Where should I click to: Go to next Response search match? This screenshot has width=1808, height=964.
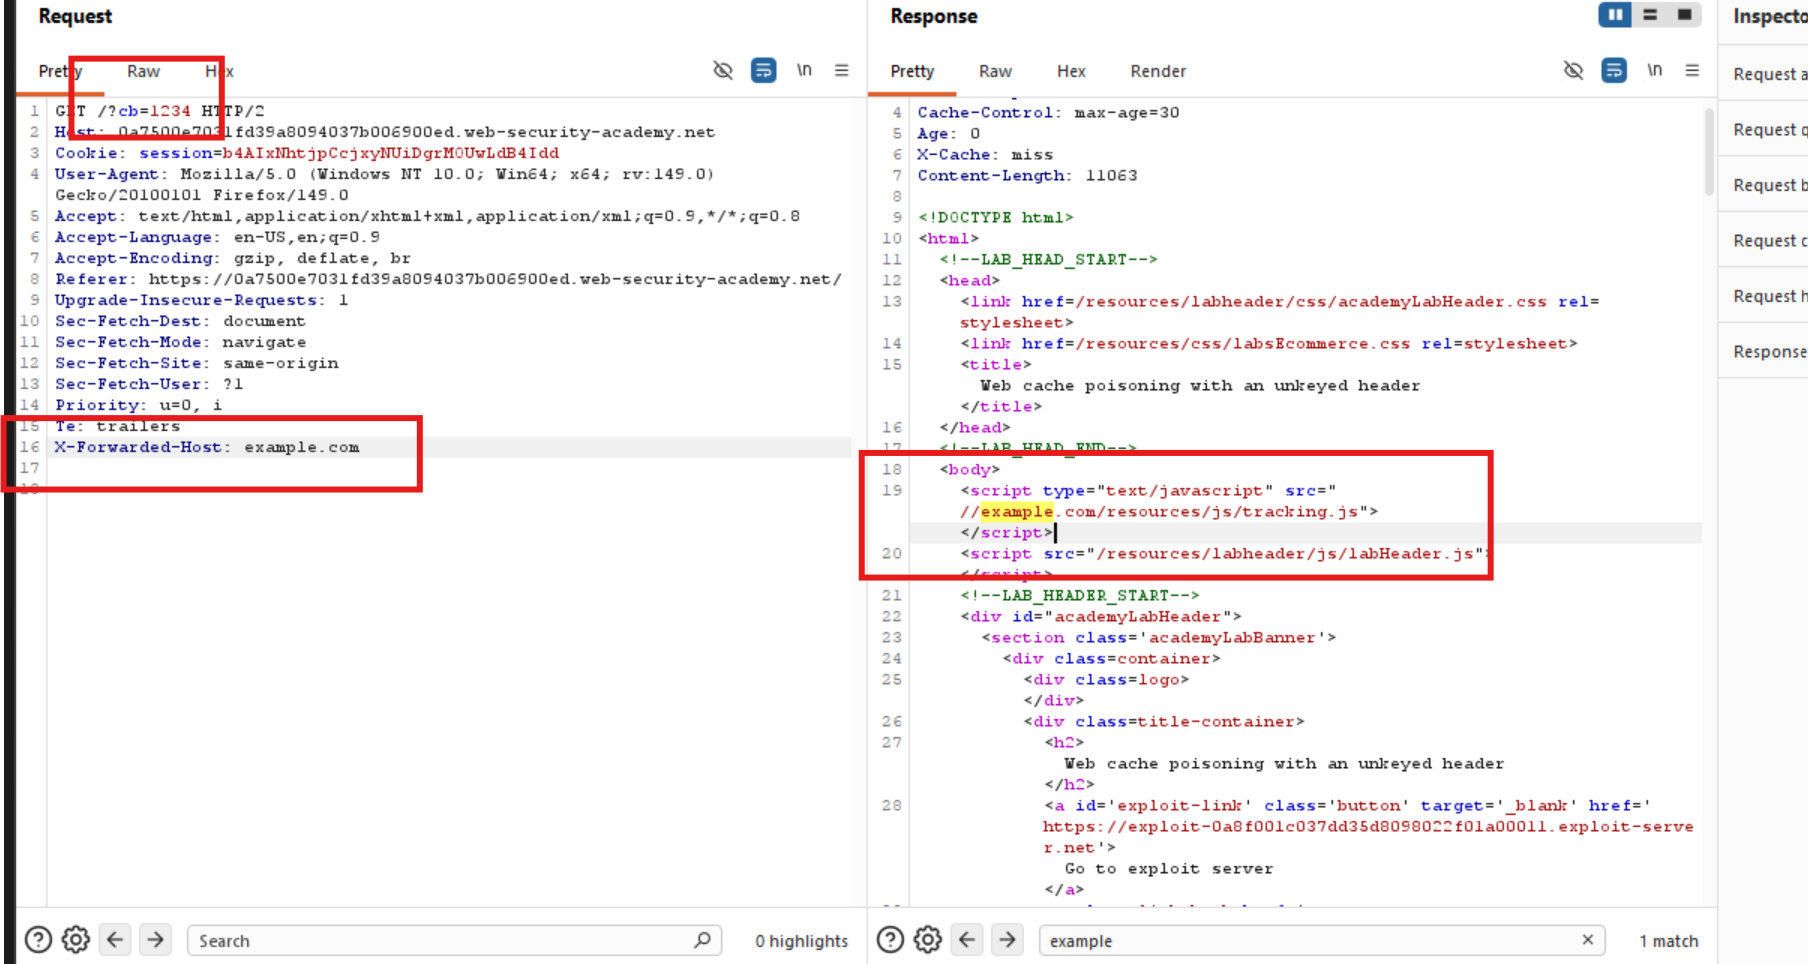point(1007,940)
